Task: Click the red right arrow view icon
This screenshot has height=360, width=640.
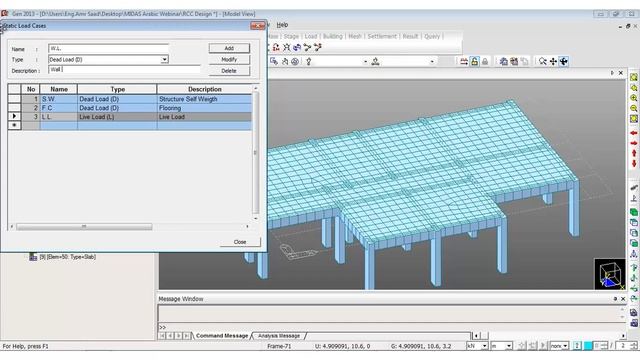Action: [633, 143]
